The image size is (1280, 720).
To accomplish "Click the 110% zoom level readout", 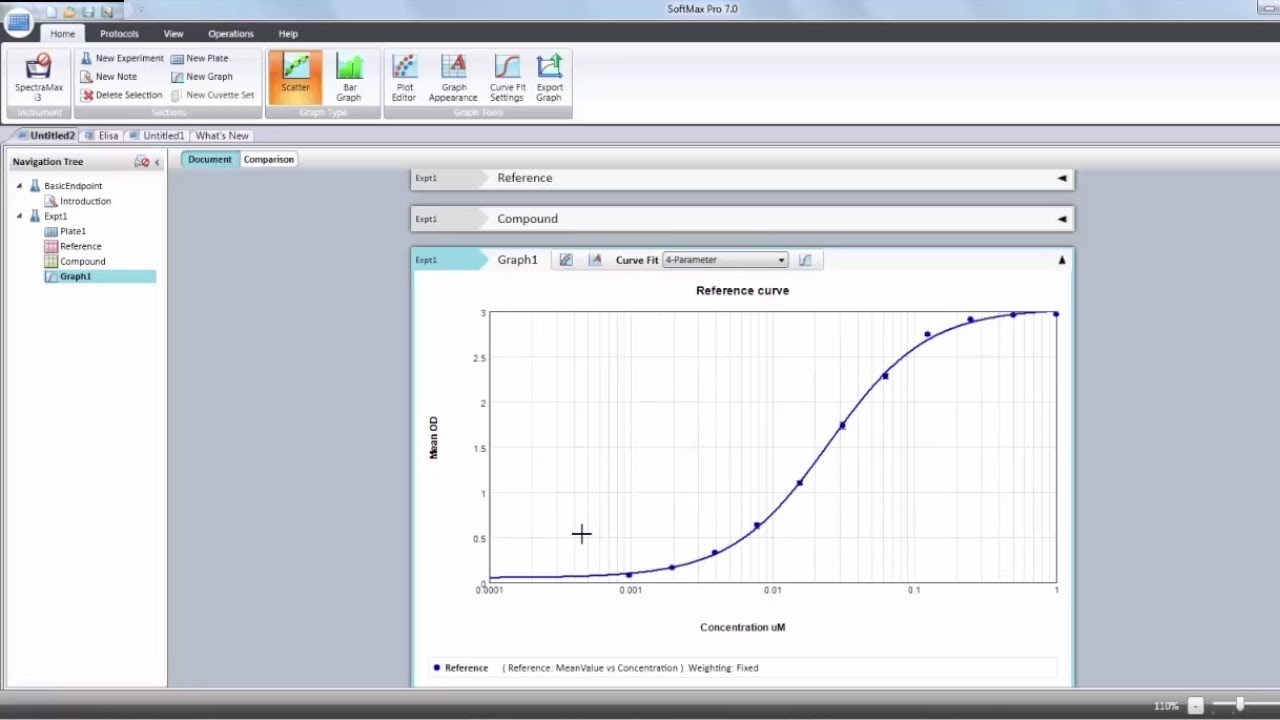I will [x=1166, y=706].
